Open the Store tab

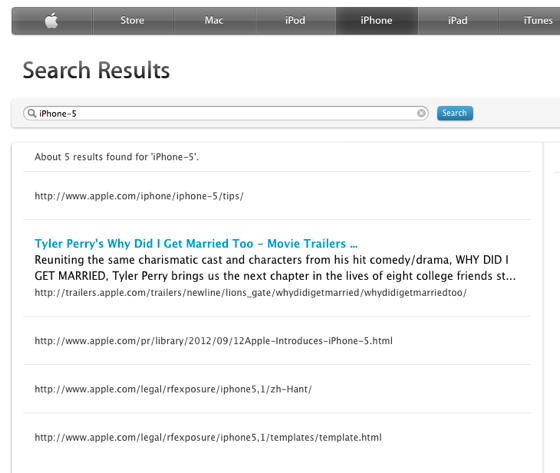click(x=132, y=21)
